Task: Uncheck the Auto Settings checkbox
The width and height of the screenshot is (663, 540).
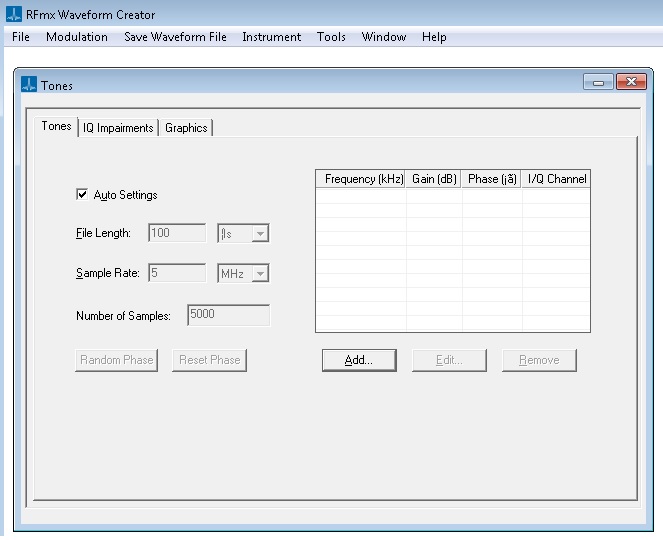Action: 82,194
